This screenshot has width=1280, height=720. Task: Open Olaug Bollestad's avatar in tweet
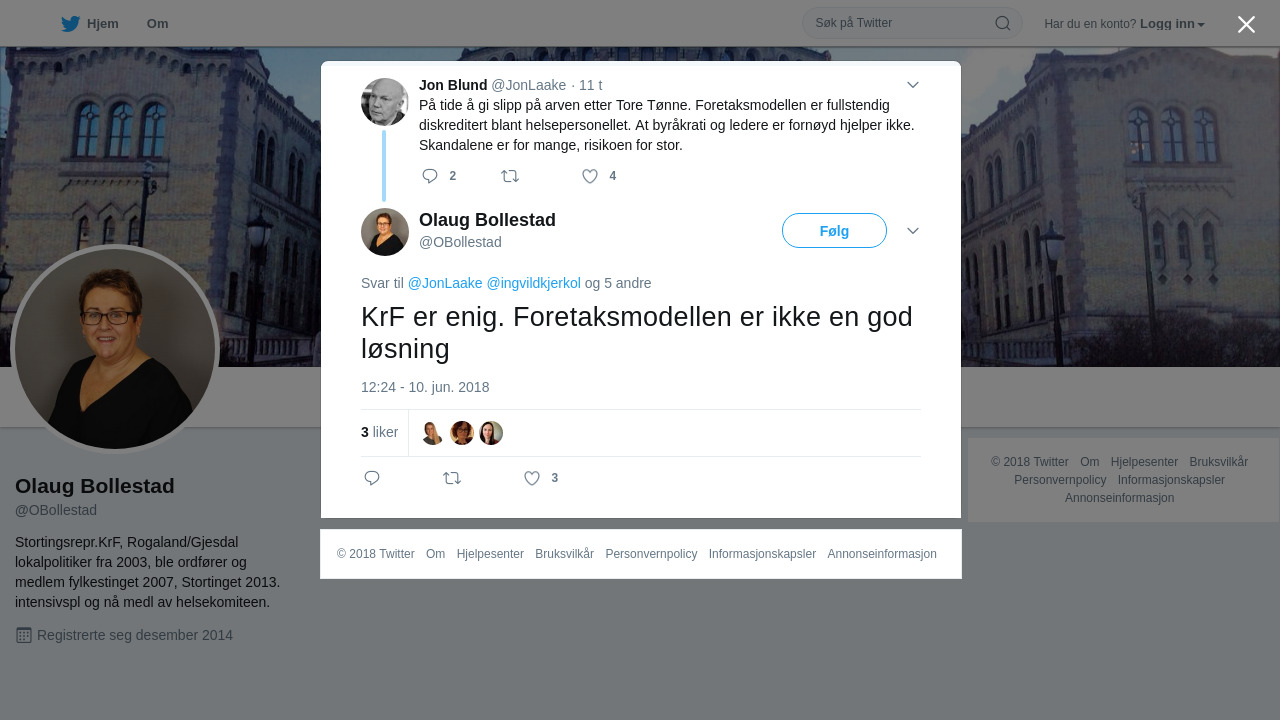pos(385,232)
